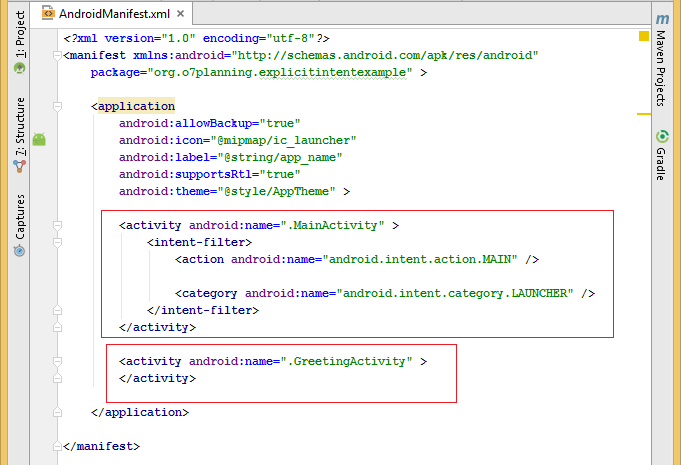Click the Captures sidebar icon
The height and width of the screenshot is (465, 681).
click(x=20, y=251)
